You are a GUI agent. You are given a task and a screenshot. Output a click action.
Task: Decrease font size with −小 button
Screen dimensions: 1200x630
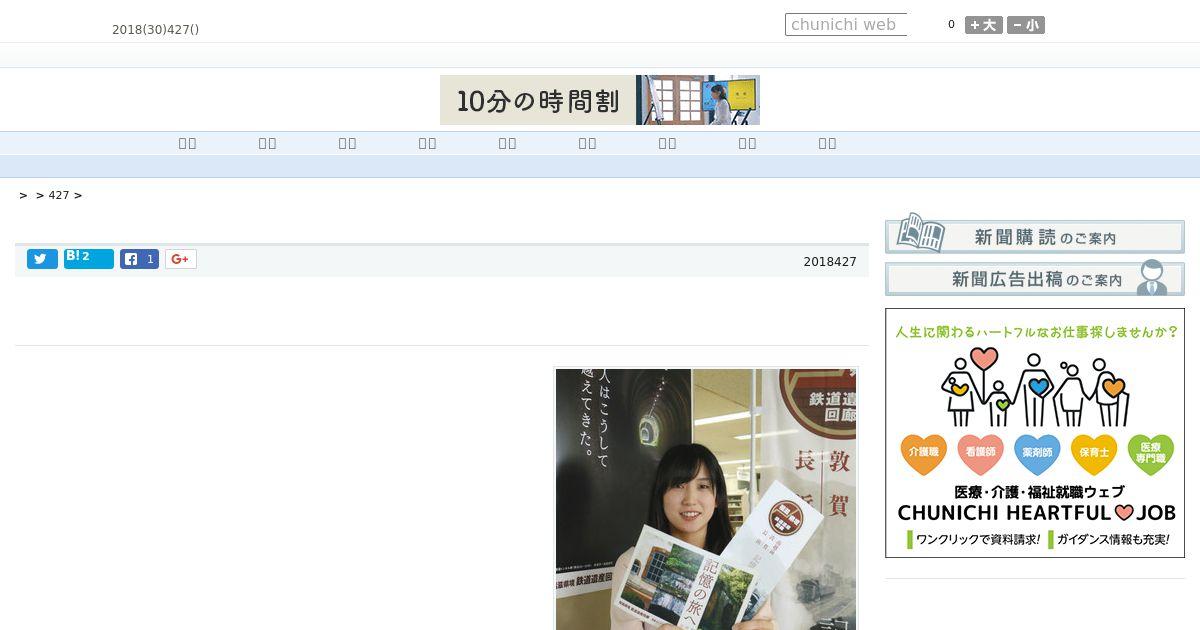(1026, 25)
